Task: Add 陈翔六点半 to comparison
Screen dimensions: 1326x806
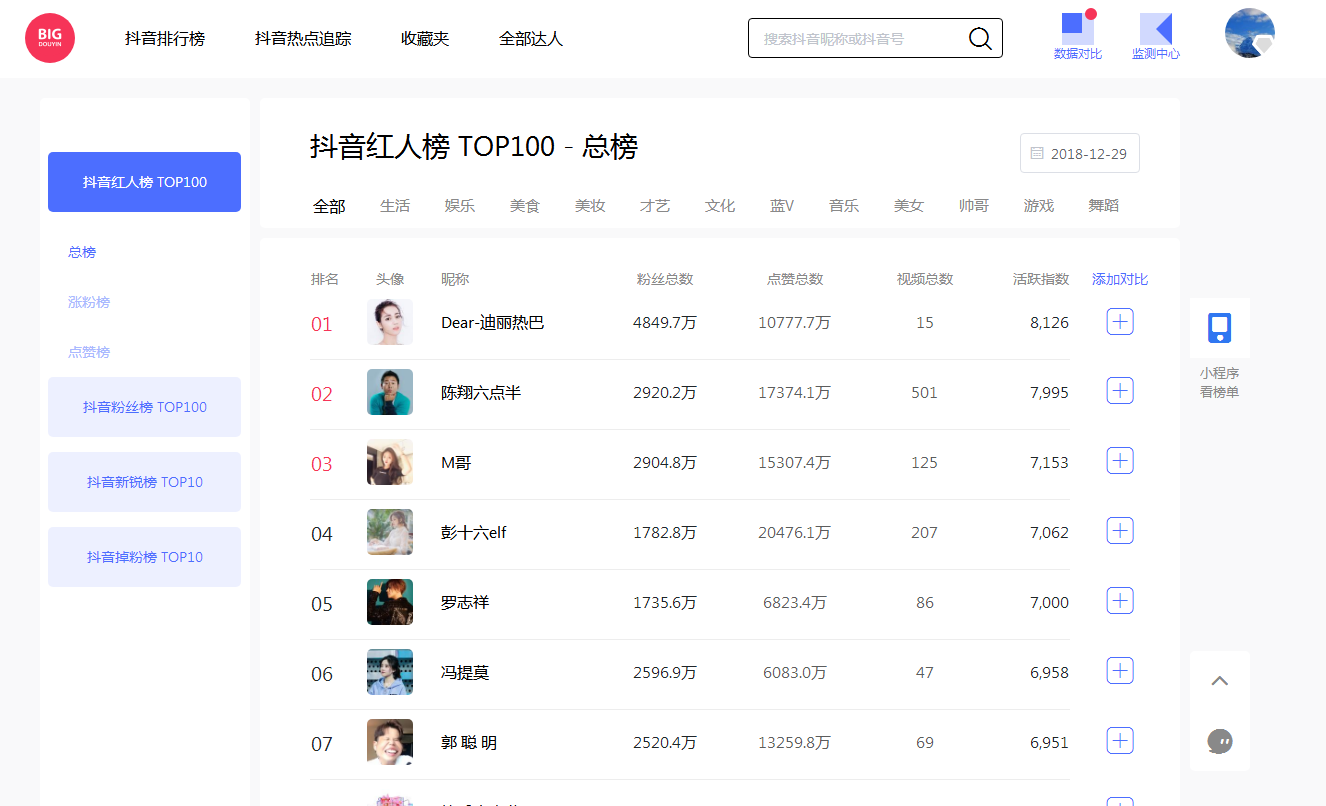Action: 1120,391
